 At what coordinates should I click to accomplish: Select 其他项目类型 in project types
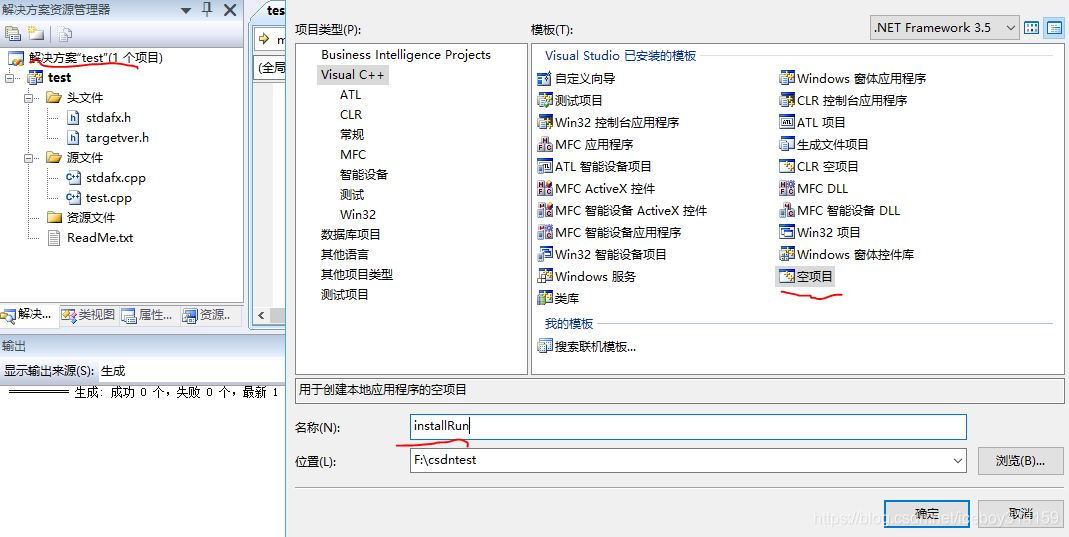pos(357,275)
